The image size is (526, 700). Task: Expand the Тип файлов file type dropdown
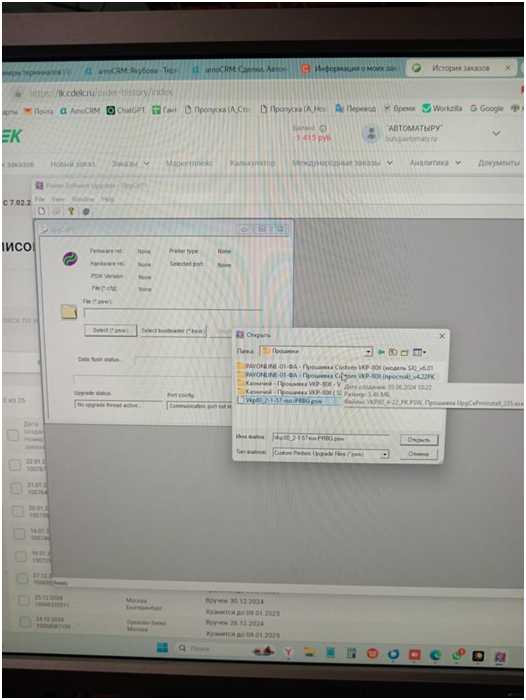pyautogui.click(x=384, y=454)
